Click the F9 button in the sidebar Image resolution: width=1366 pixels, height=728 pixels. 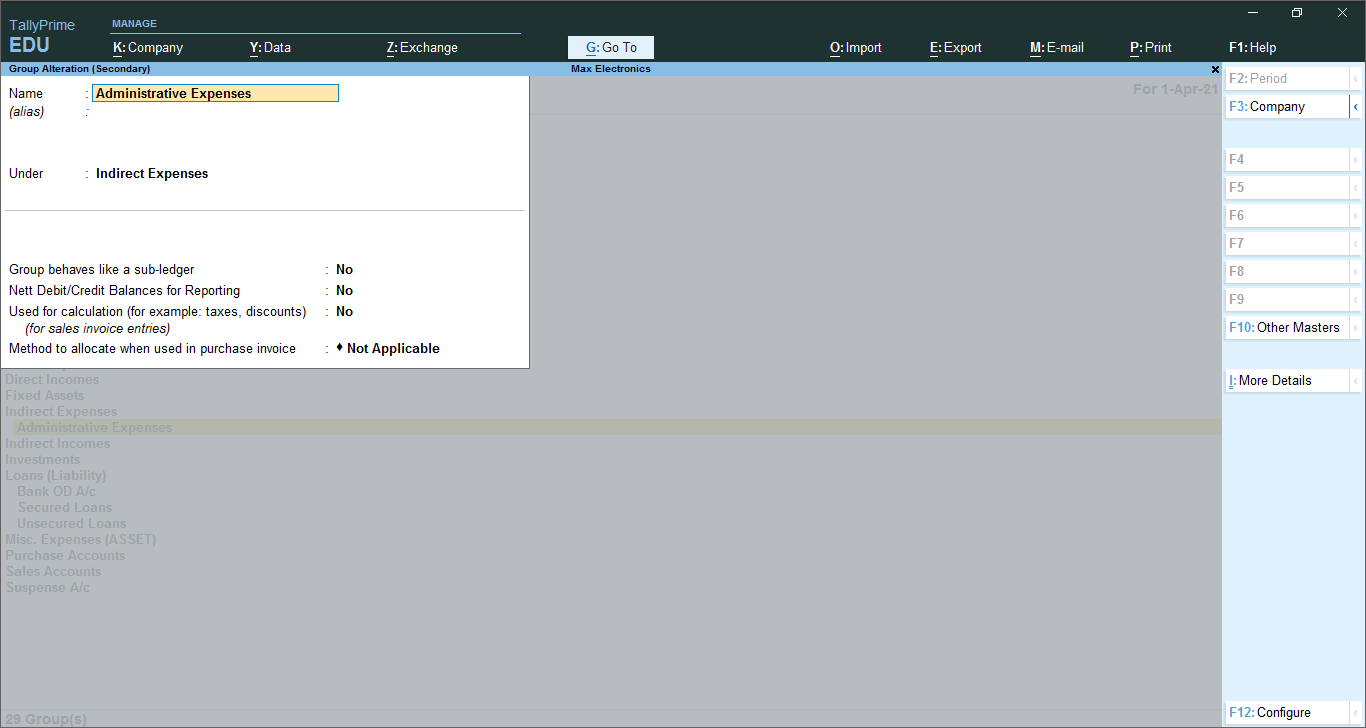click(x=1287, y=299)
